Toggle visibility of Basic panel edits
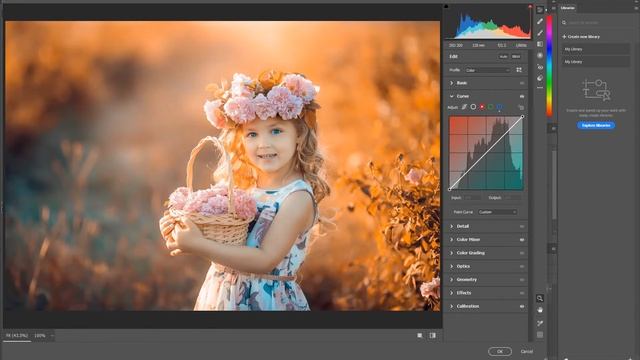This screenshot has height=360, width=640. click(x=522, y=83)
